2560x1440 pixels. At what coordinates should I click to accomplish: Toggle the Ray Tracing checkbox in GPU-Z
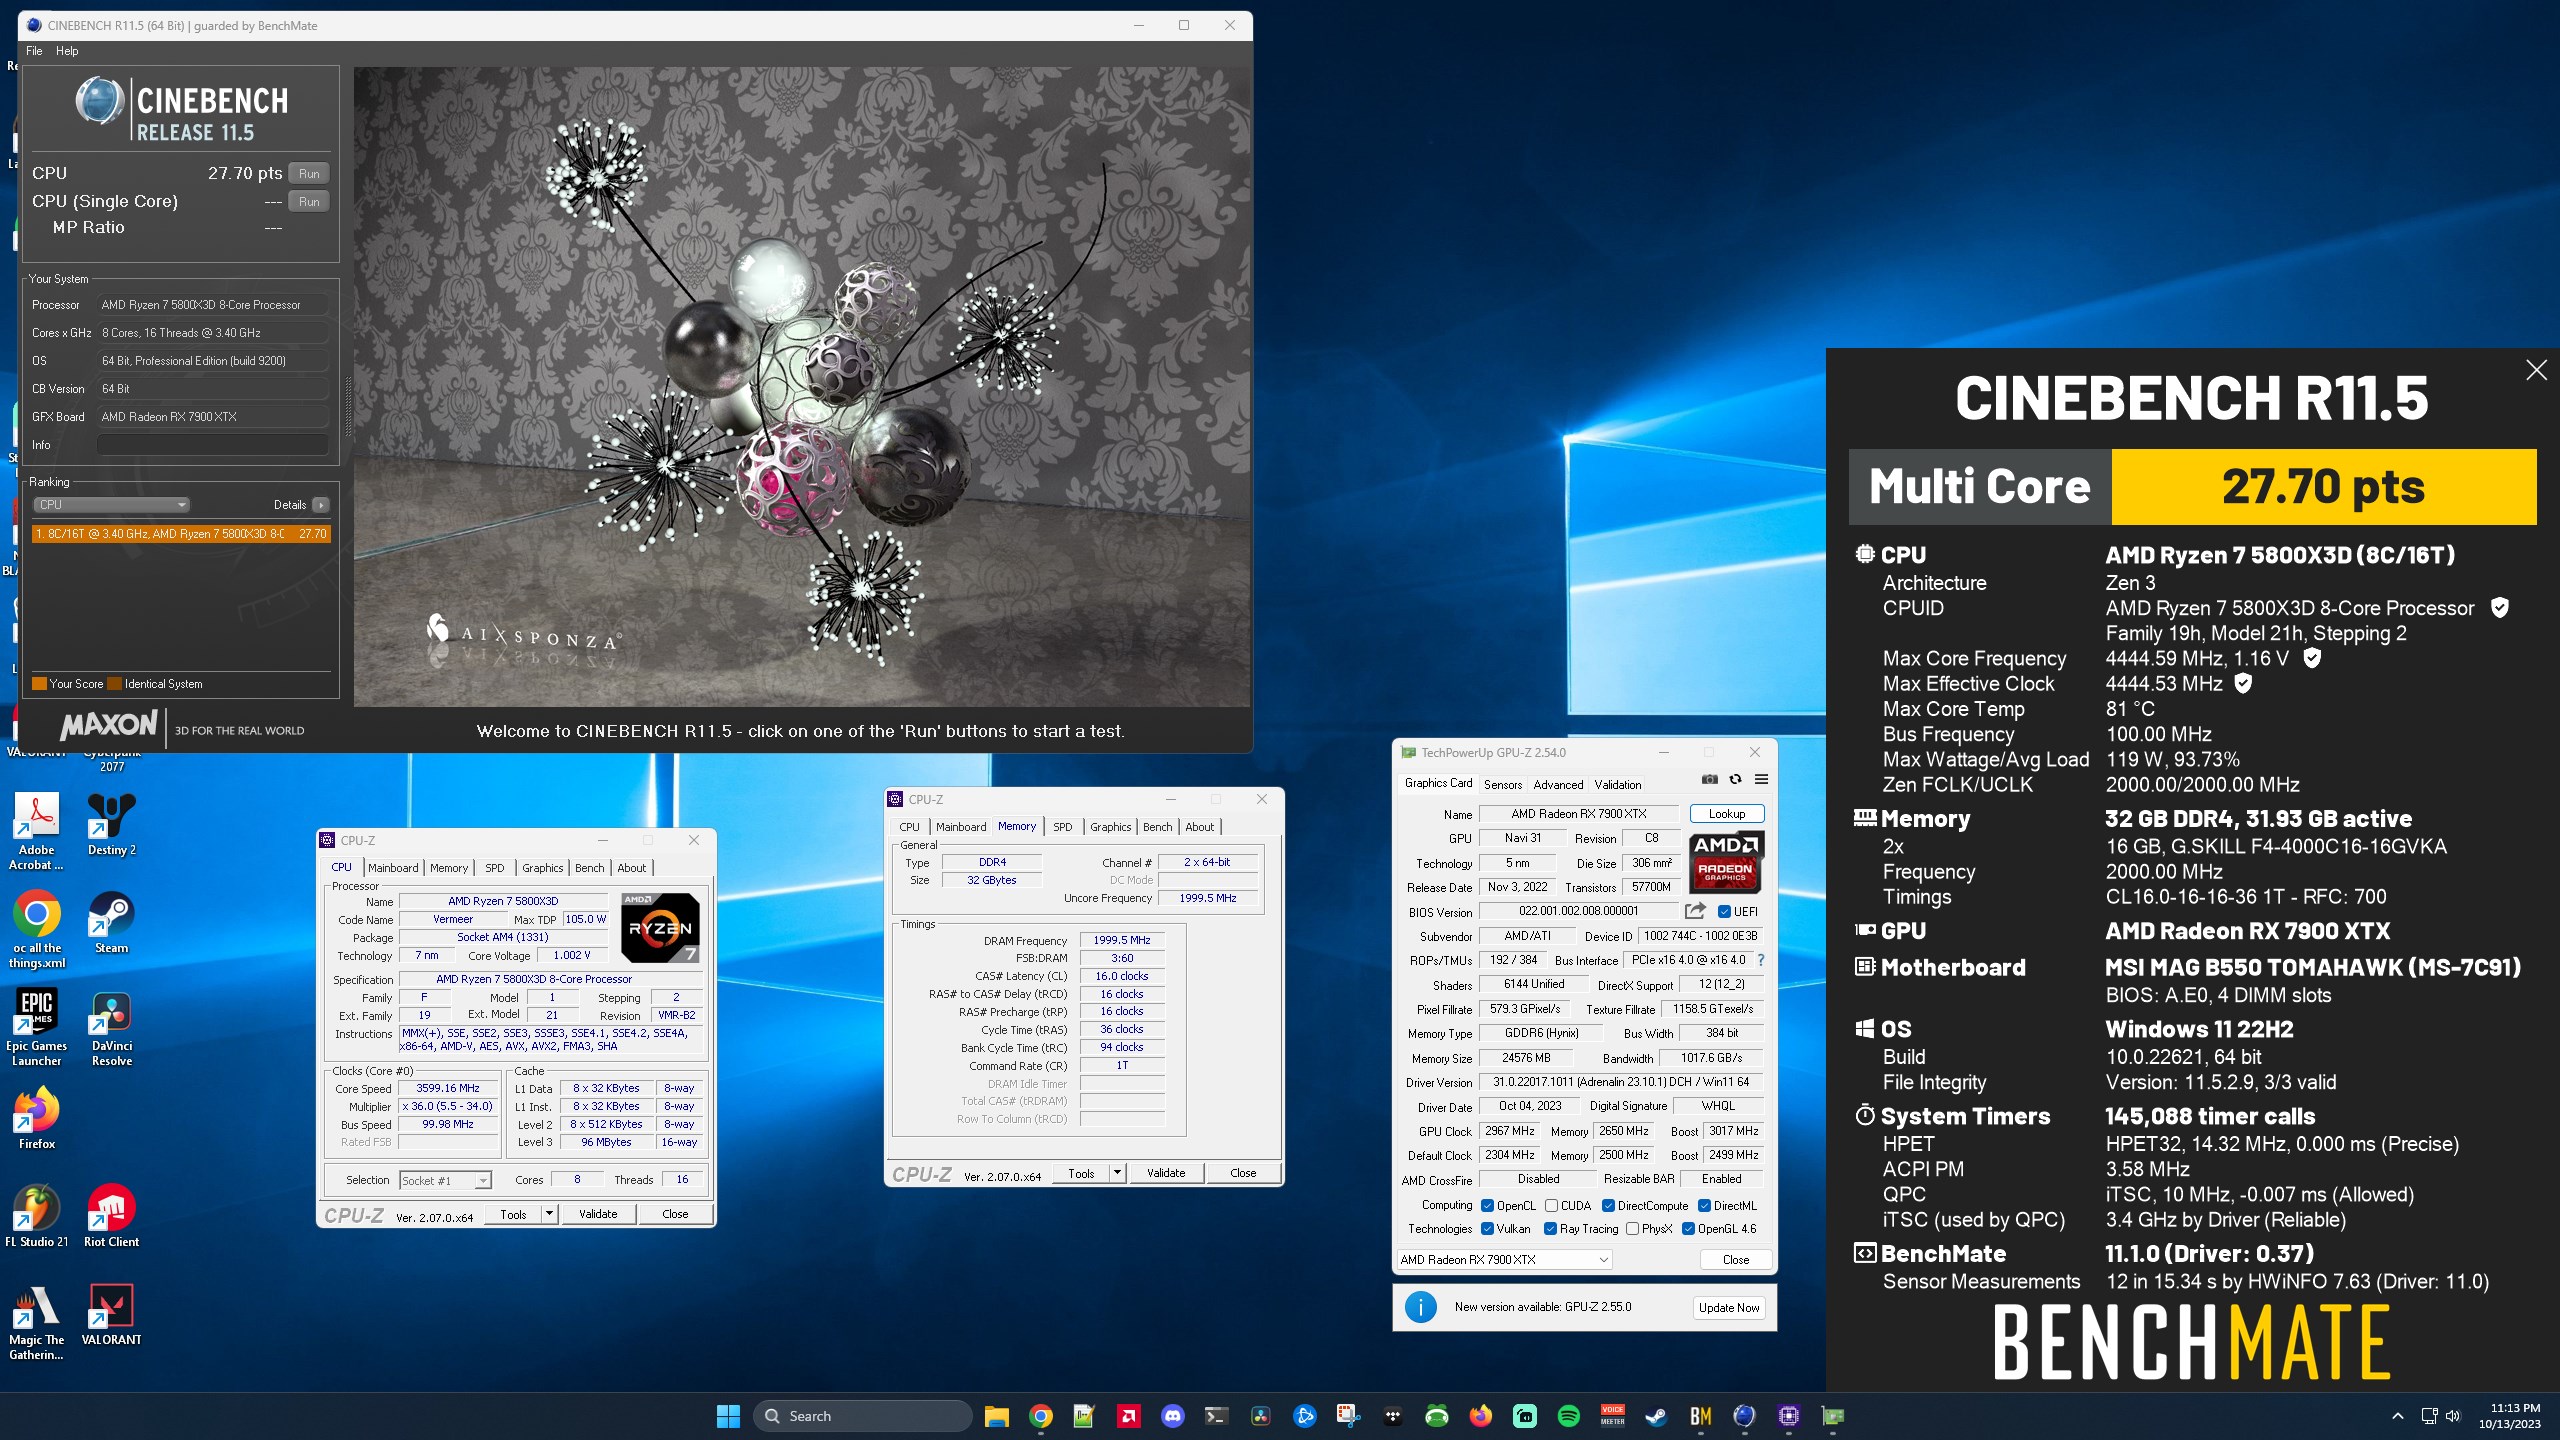coord(1550,1229)
